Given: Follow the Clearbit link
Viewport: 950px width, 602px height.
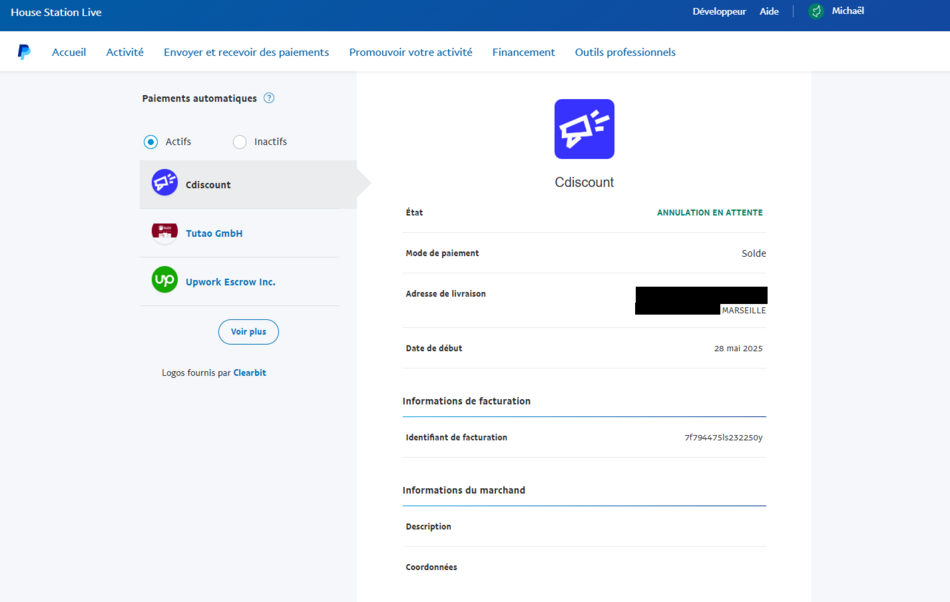Looking at the screenshot, I should (250, 373).
